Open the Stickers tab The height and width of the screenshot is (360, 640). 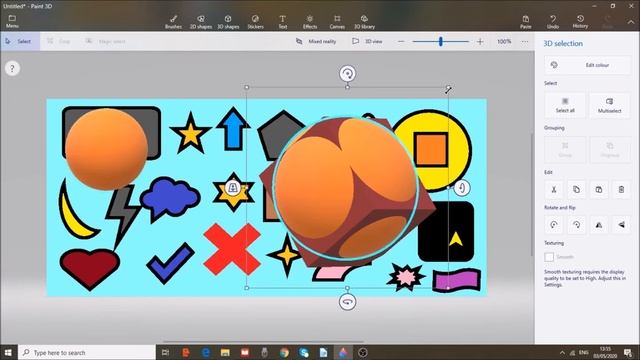click(x=256, y=22)
